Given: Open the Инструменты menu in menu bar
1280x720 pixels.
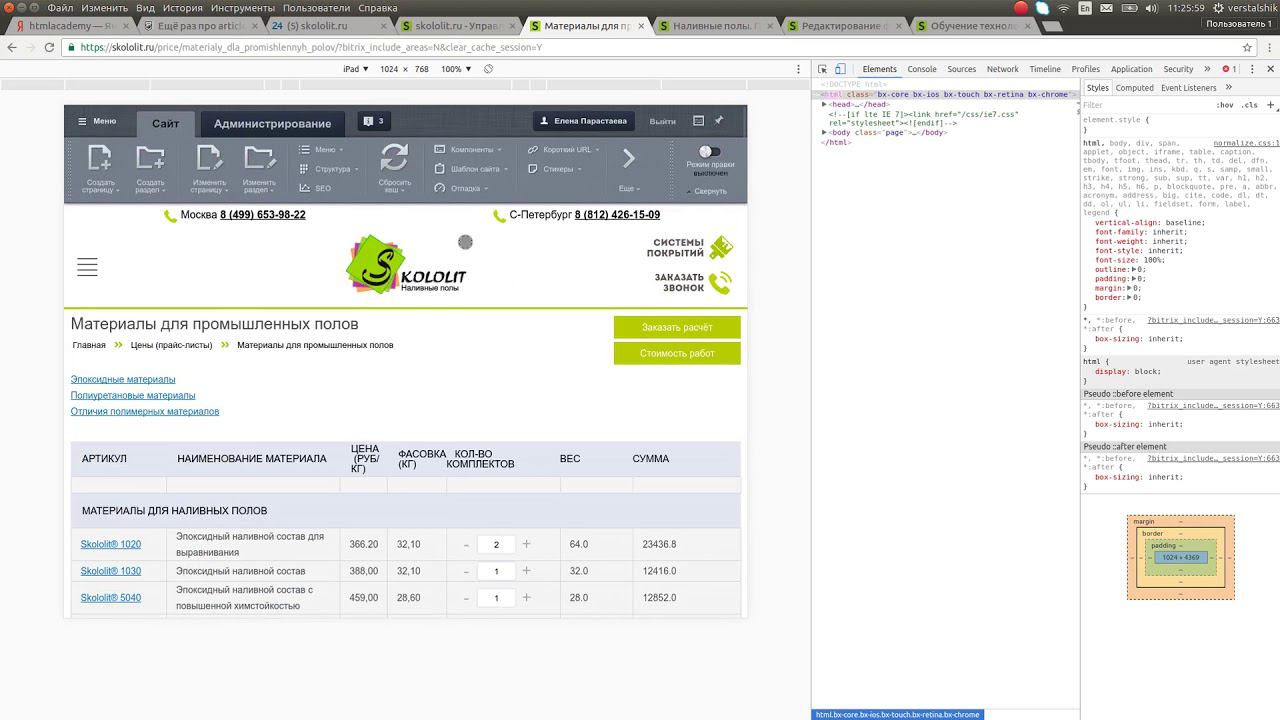Looking at the screenshot, I should 244,8.
